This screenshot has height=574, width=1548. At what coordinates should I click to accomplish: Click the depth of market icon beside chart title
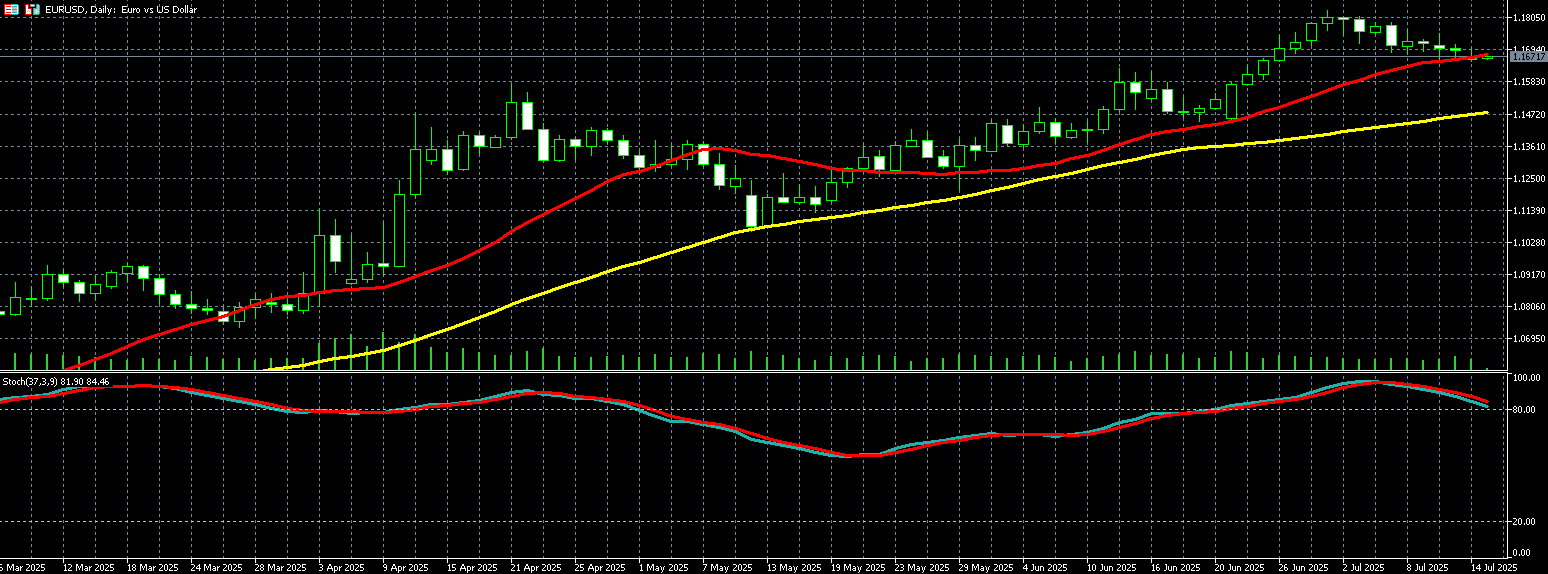point(32,9)
